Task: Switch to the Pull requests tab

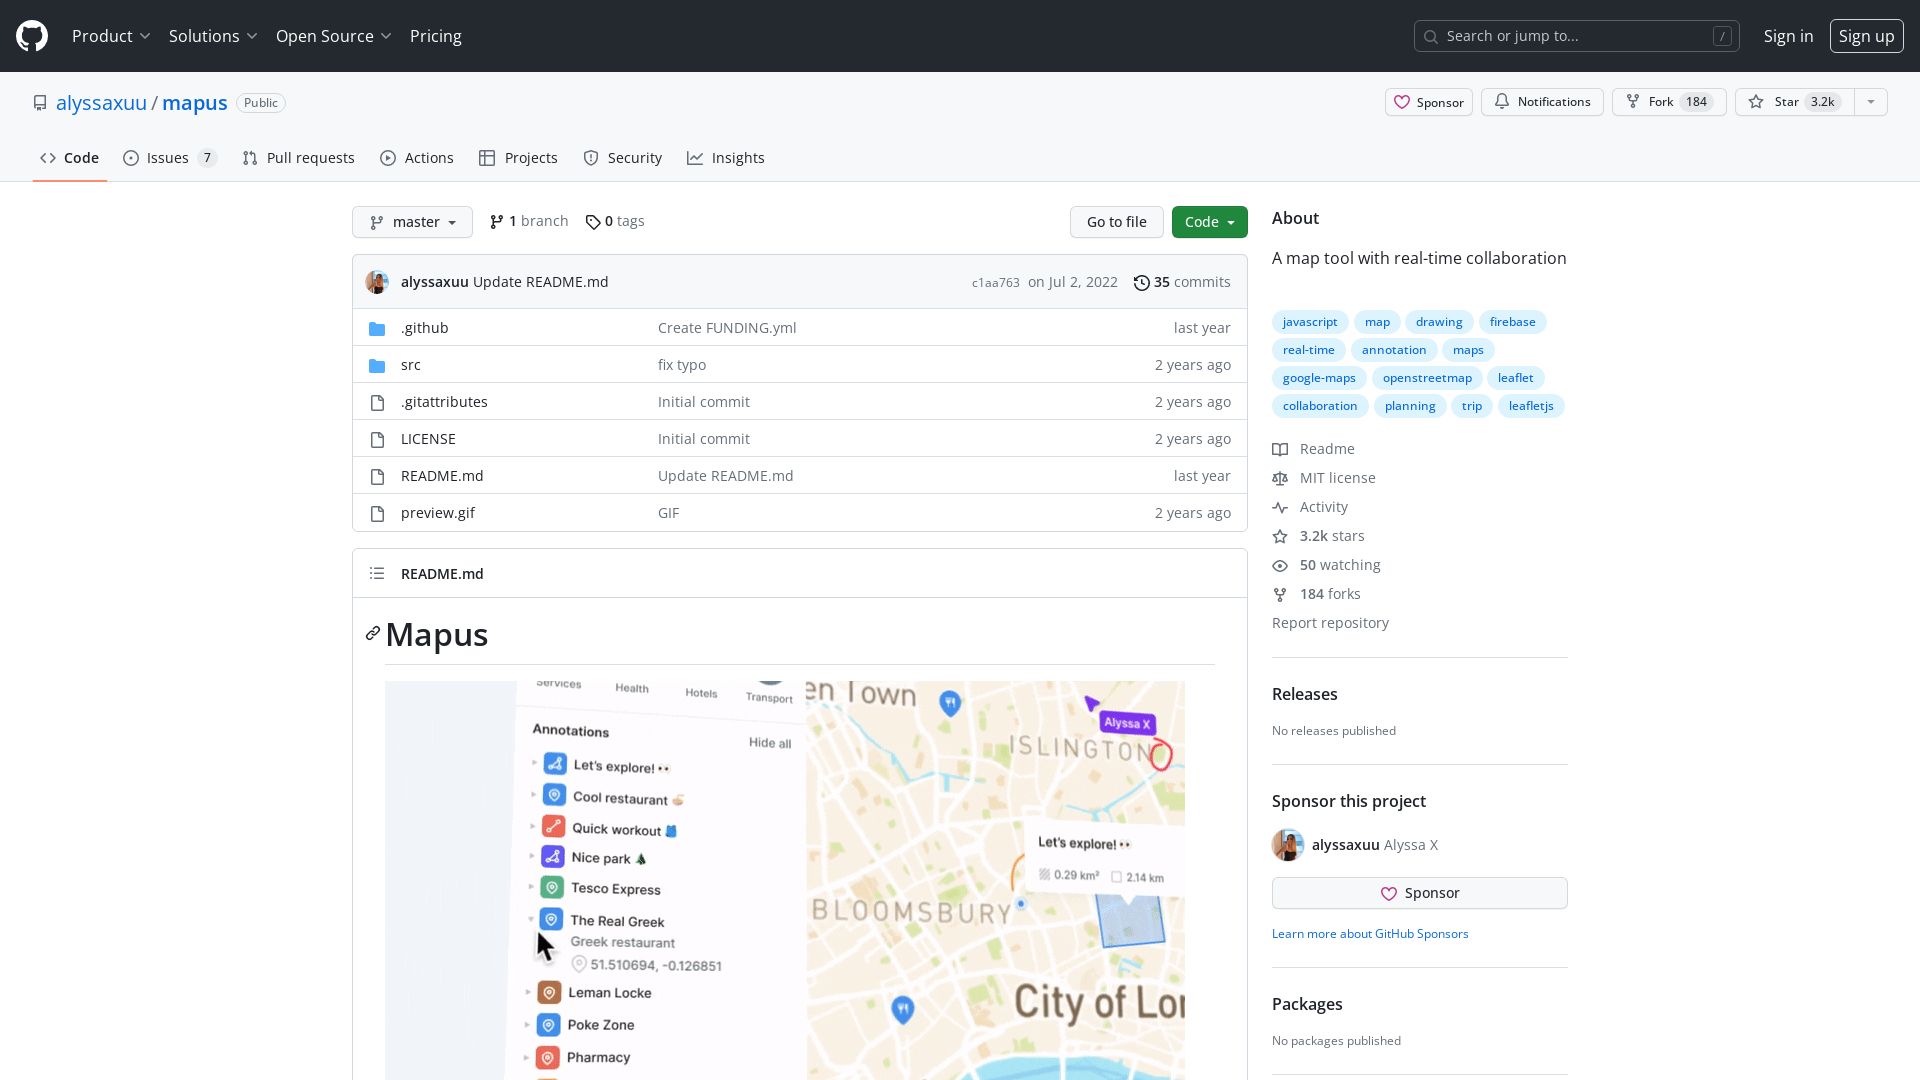Action: tap(297, 158)
